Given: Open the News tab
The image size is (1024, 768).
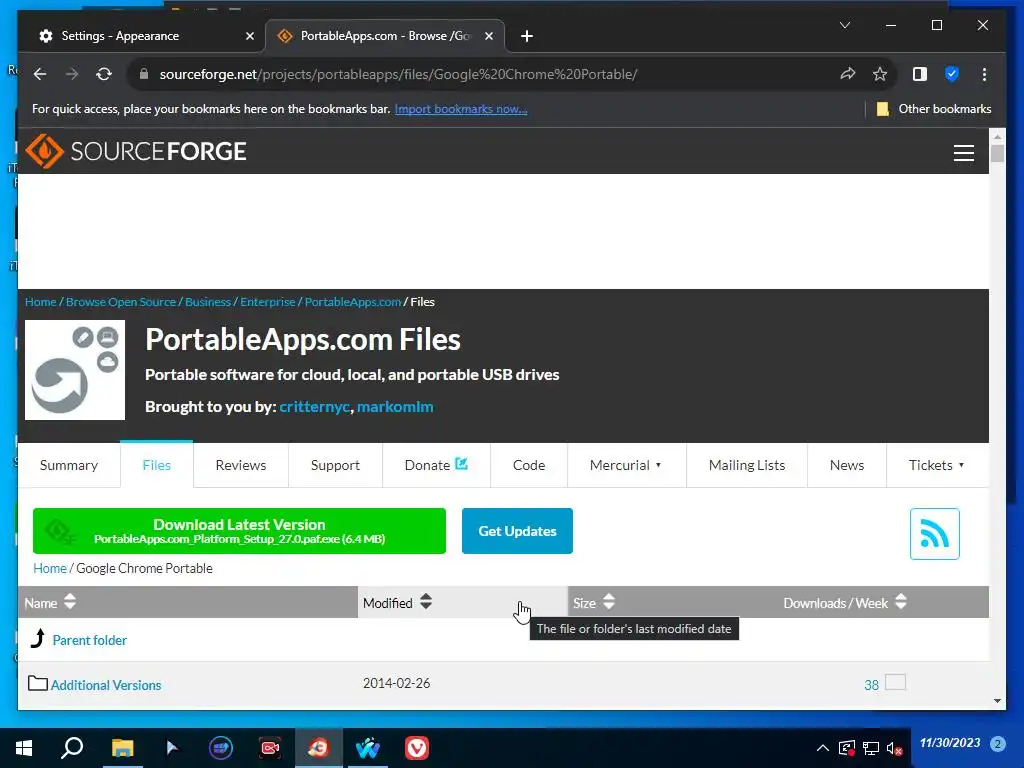Looking at the screenshot, I should point(847,465).
